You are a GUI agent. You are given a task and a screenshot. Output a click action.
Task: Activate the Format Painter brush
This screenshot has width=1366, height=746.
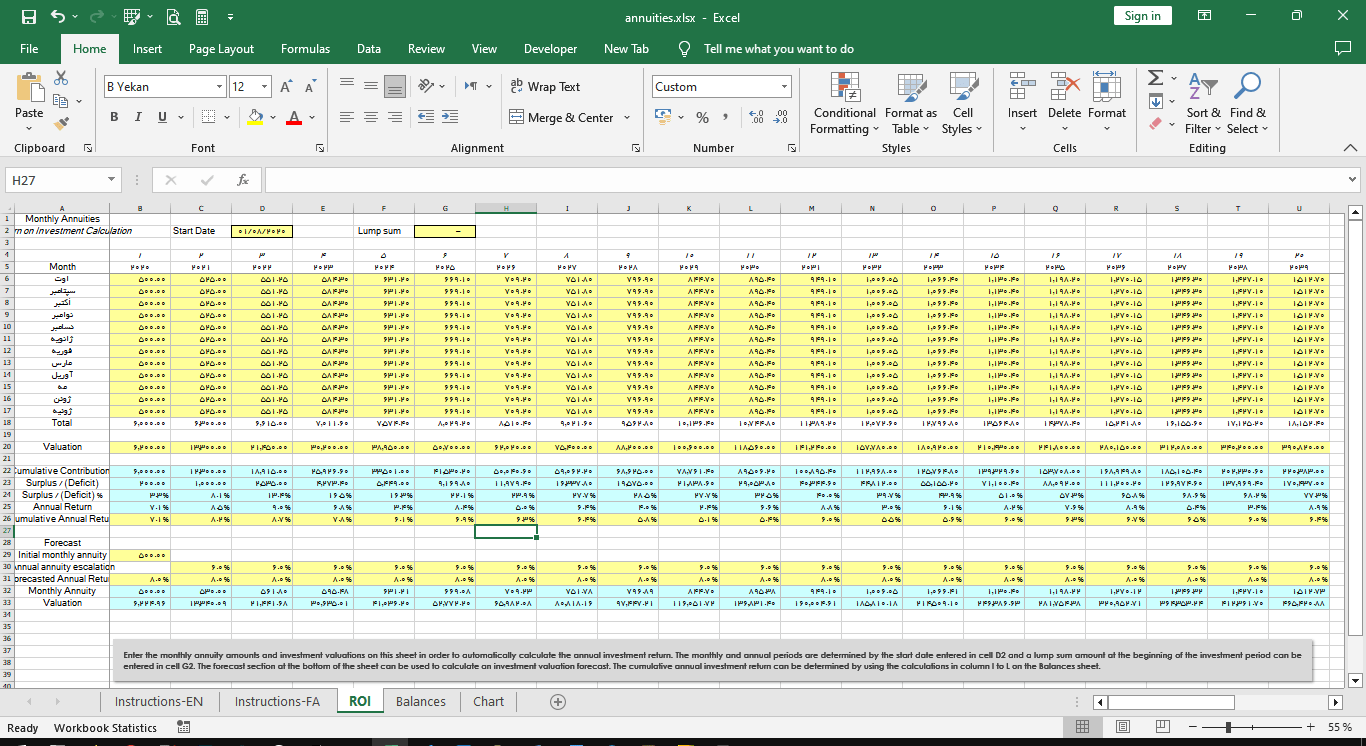[62, 124]
